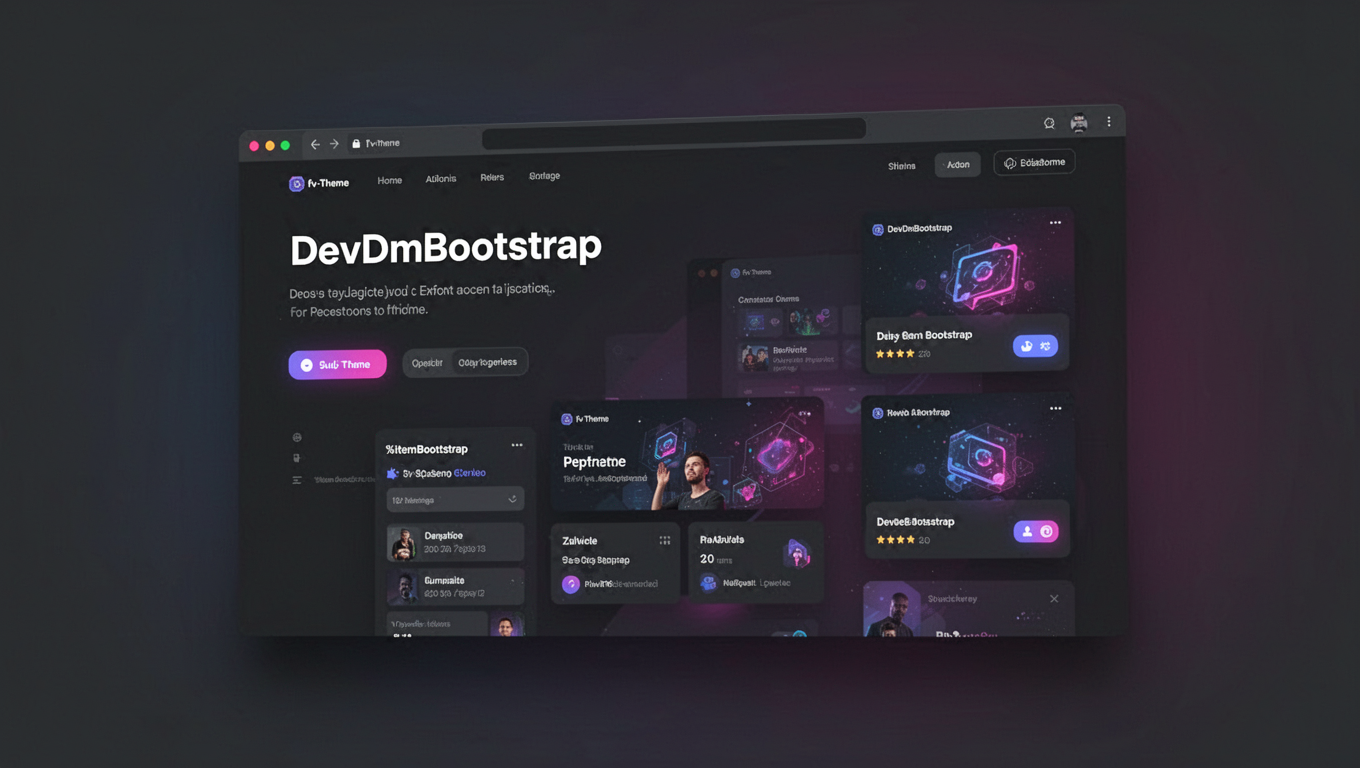Screen dimensions: 1360x768
Task: Click pill button on Daisy Bam Bootstrap card
Action: 1035,346
